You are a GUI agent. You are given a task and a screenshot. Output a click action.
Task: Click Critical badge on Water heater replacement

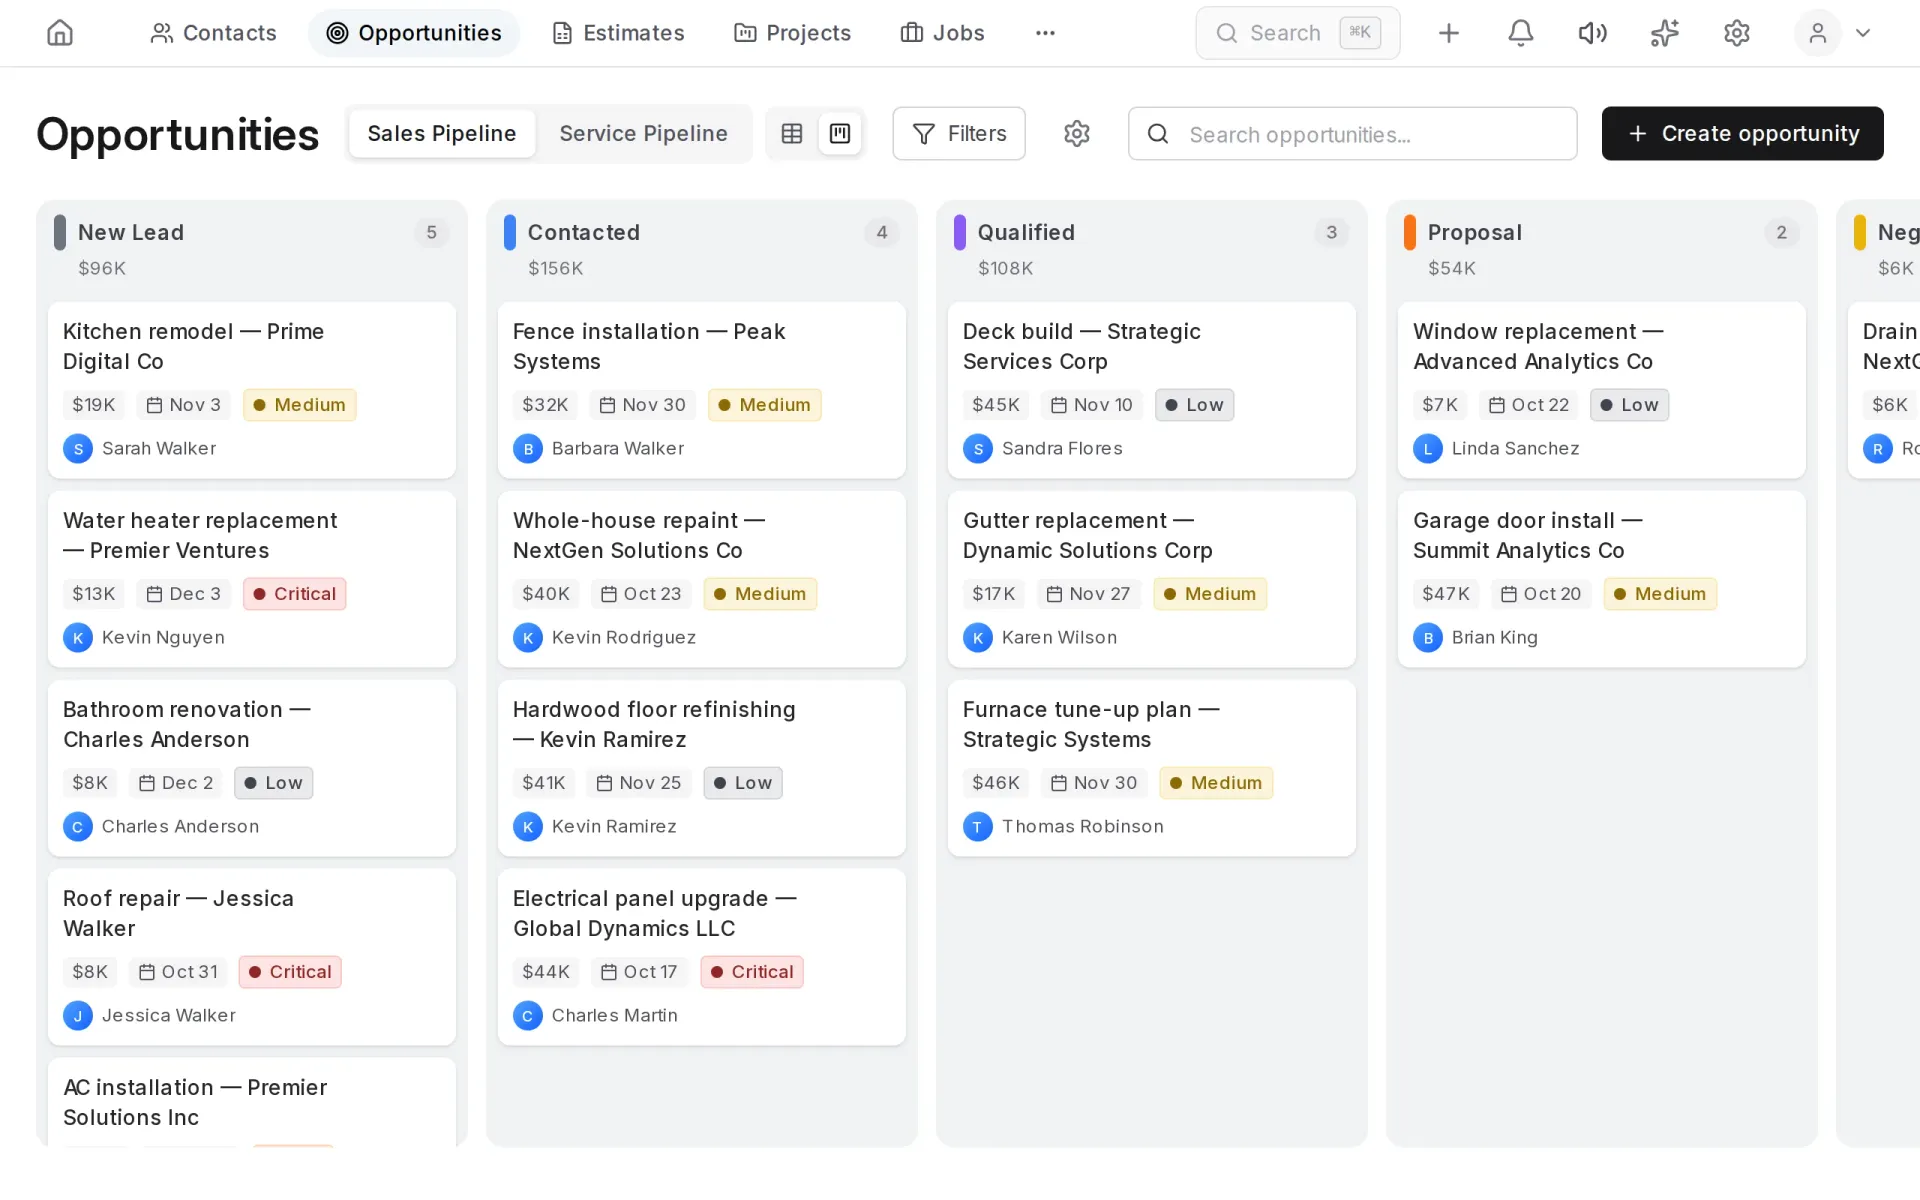(x=294, y=594)
